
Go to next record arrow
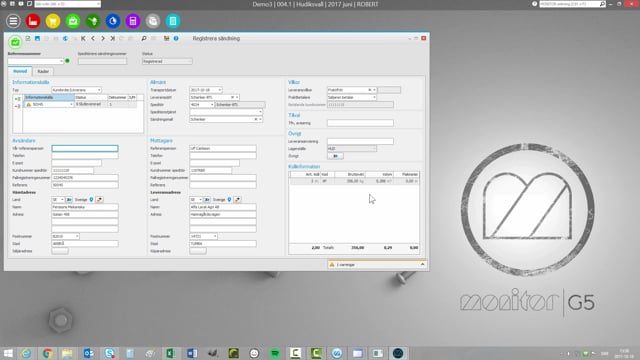[x=103, y=38]
